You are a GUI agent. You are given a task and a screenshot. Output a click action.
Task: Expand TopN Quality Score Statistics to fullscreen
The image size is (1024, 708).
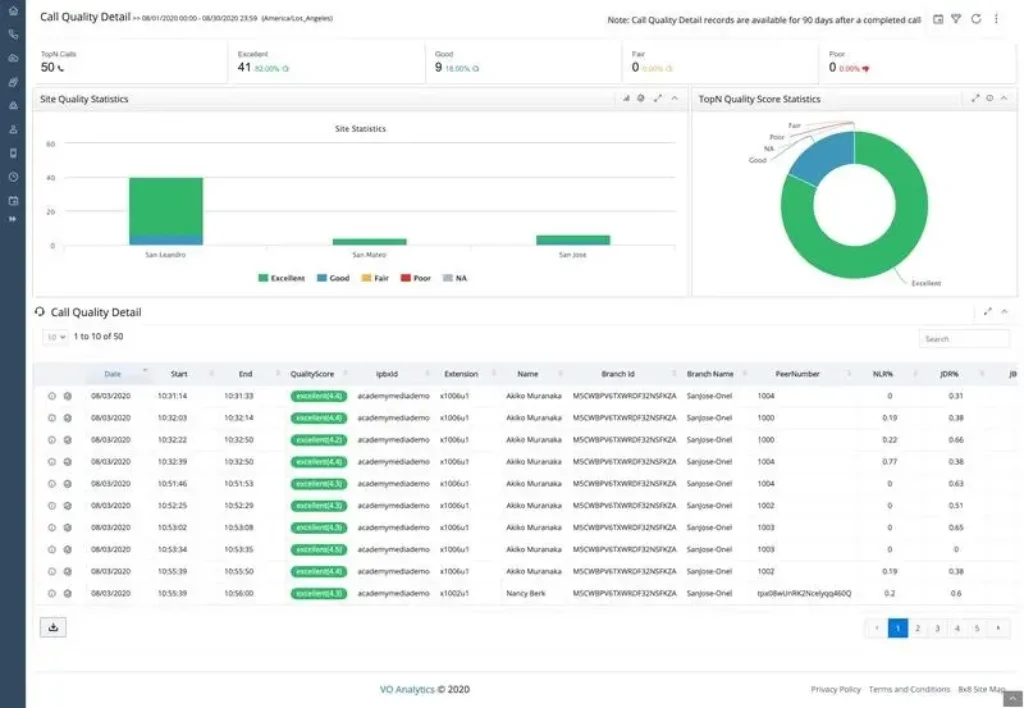tap(977, 99)
